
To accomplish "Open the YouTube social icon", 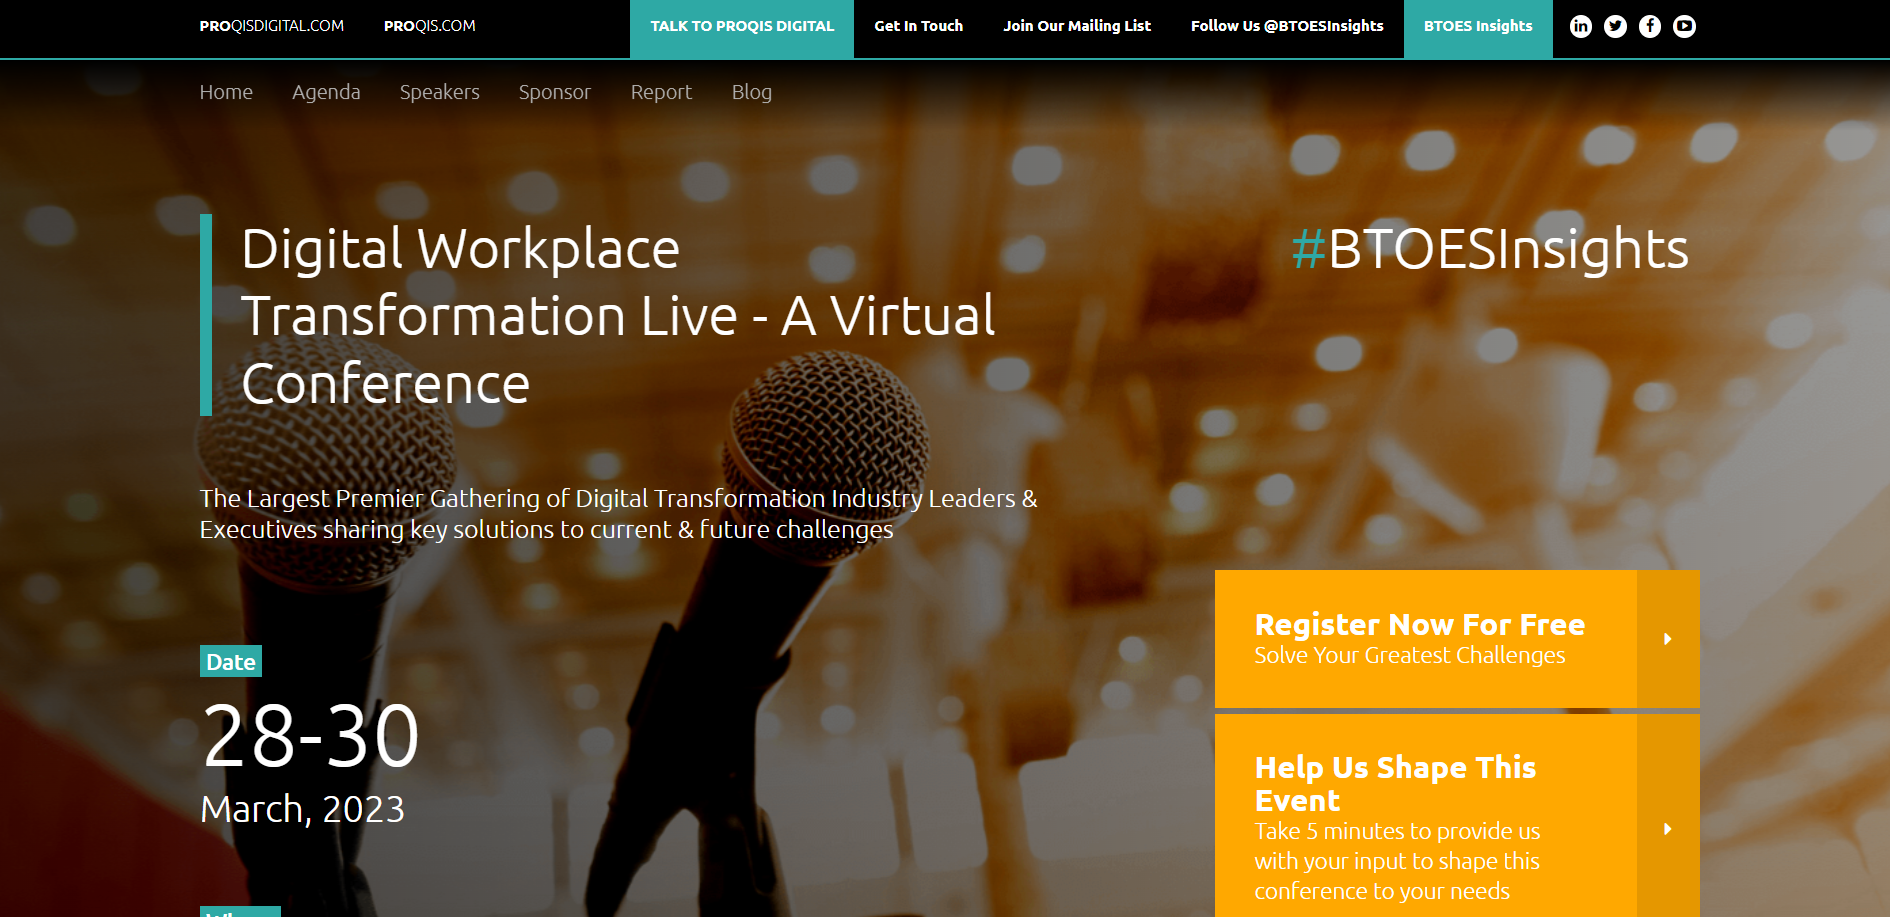I will 1684,27.
